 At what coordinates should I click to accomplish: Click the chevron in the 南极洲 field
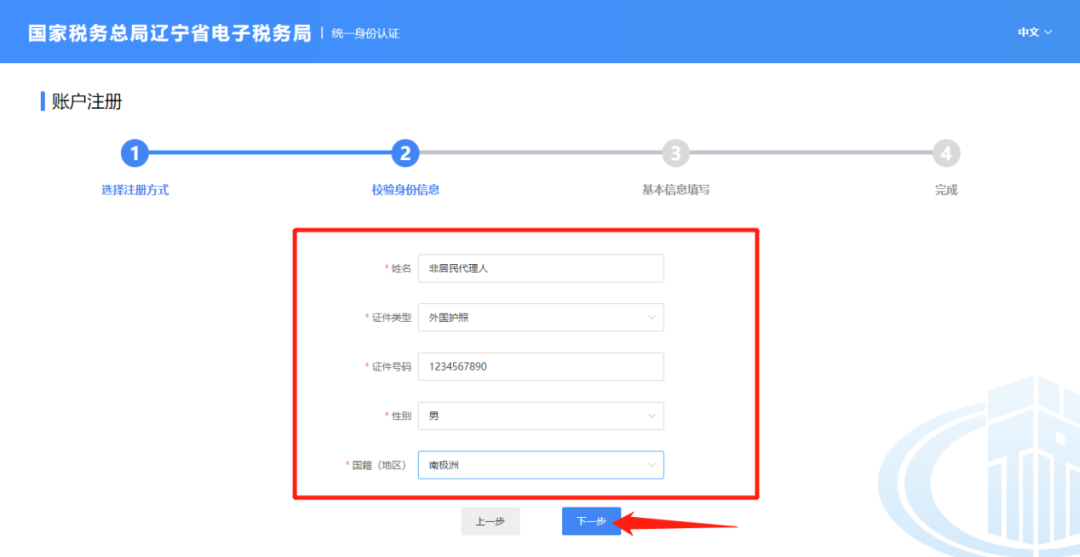(x=652, y=465)
